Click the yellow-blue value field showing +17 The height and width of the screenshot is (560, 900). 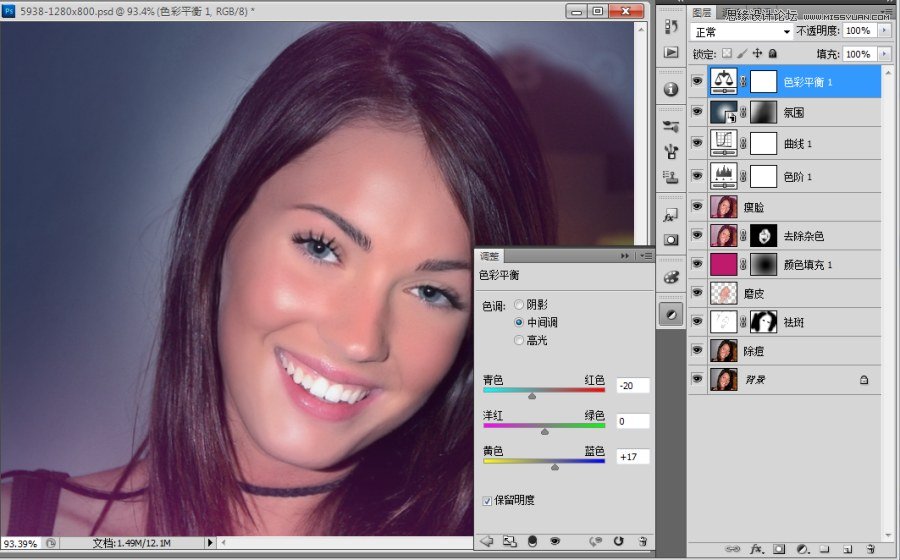coord(633,457)
